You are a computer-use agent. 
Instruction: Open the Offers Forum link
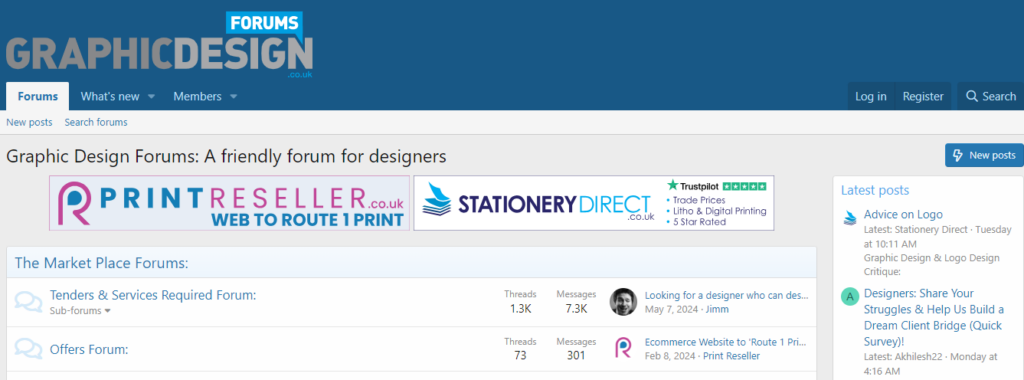89,349
